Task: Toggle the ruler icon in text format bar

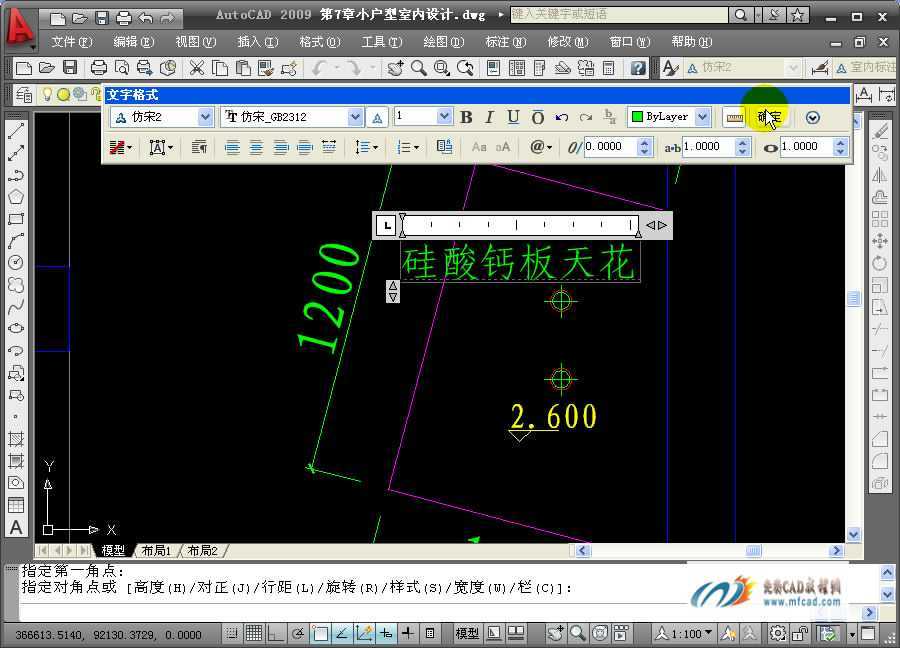Action: point(734,118)
